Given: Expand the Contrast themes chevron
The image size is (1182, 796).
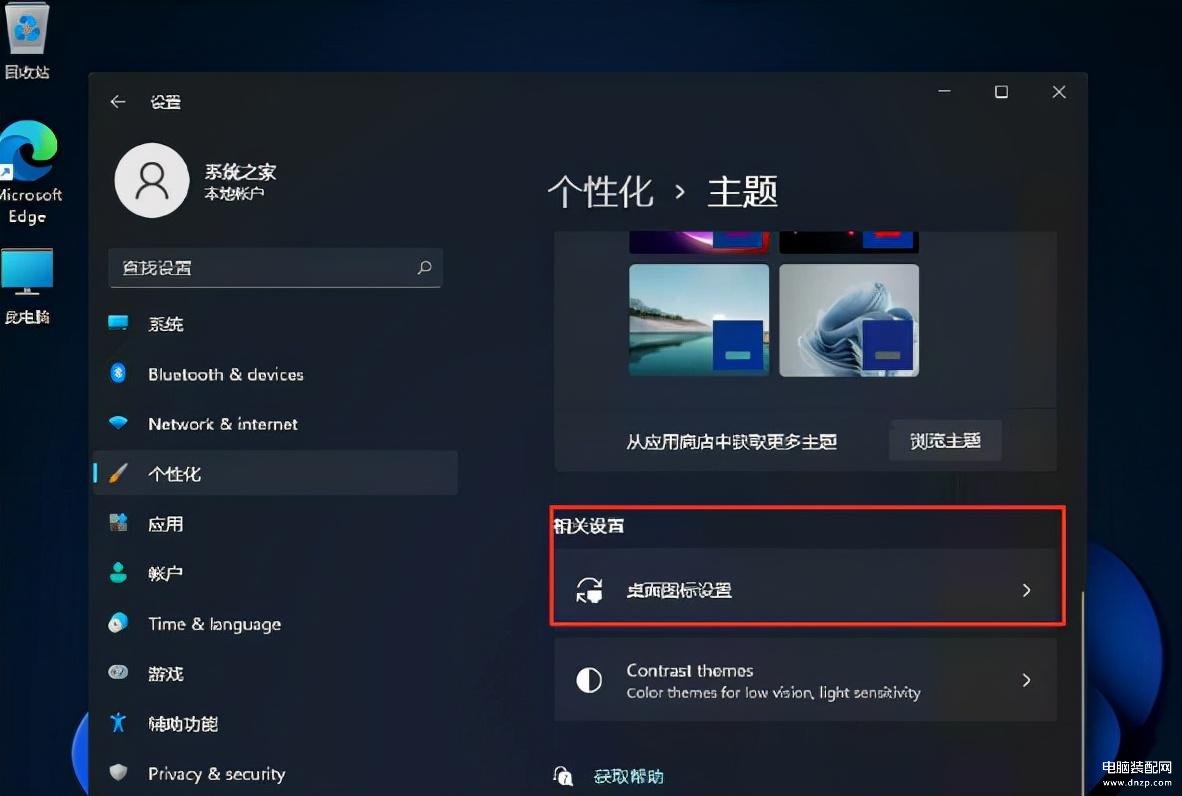Looking at the screenshot, I should [1026, 680].
